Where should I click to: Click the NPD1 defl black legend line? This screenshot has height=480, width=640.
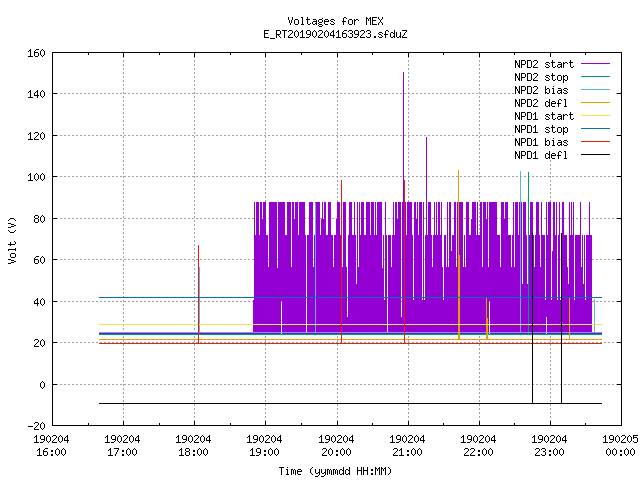pyautogui.click(x=595, y=155)
